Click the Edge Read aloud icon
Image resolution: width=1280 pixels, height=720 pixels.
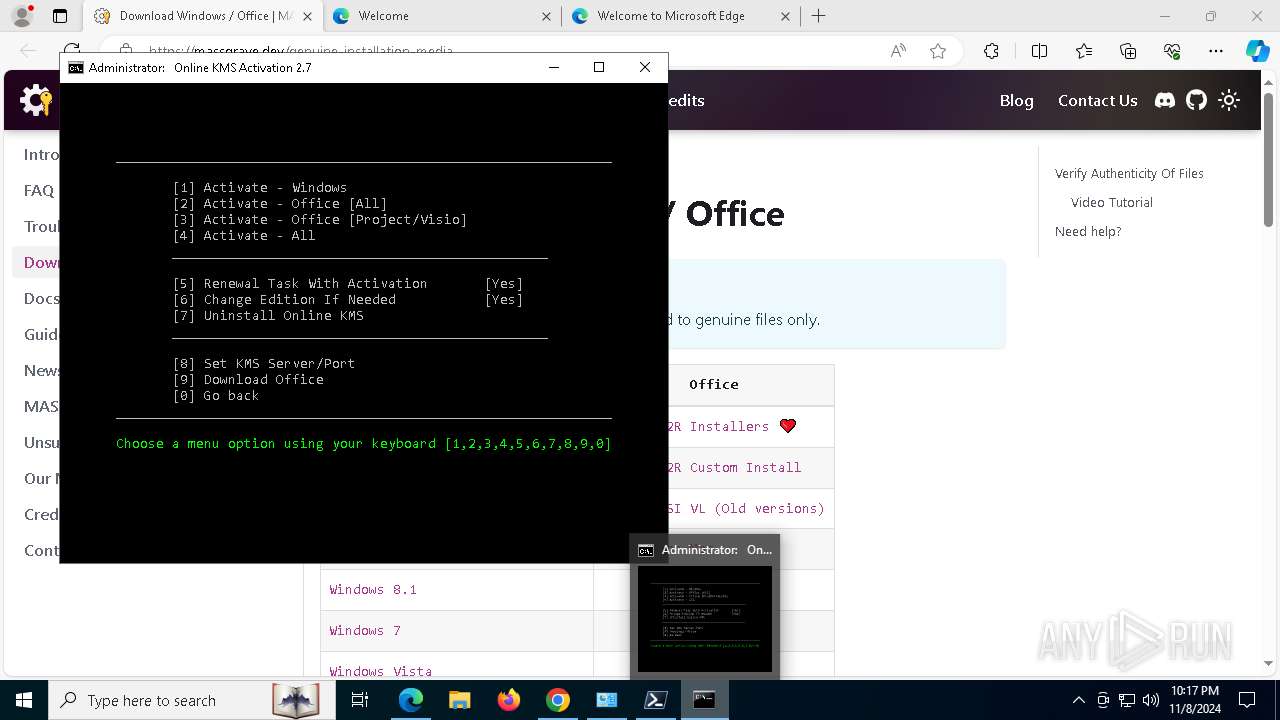(x=898, y=51)
